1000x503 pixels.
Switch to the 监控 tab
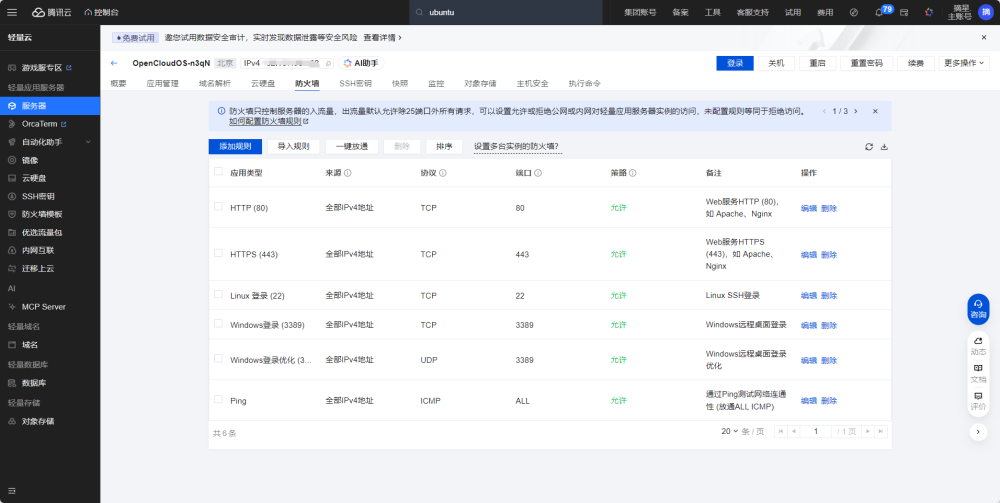[436, 84]
